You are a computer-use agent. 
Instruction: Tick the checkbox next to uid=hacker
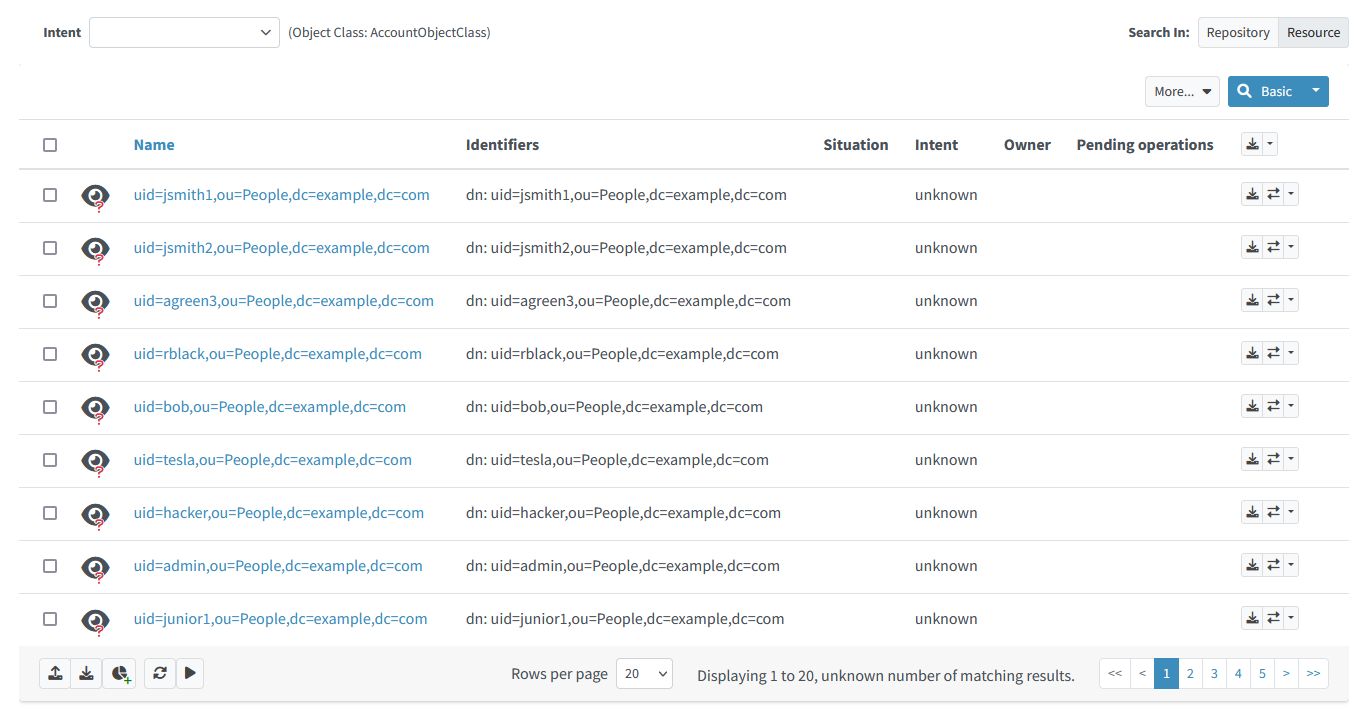[x=50, y=513]
